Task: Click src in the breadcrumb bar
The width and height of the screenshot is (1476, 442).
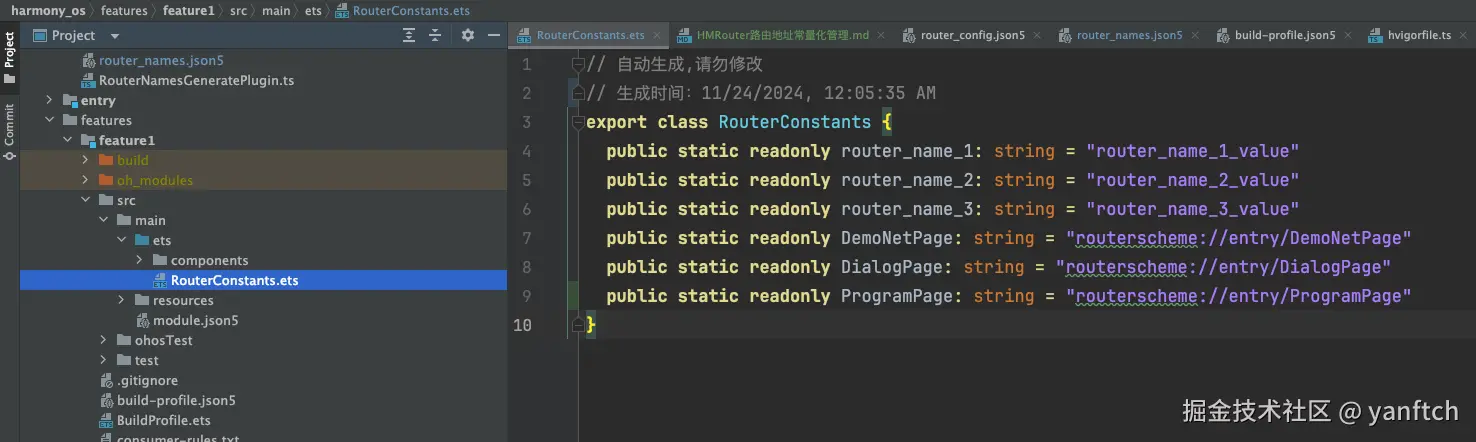Action: [x=237, y=10]
